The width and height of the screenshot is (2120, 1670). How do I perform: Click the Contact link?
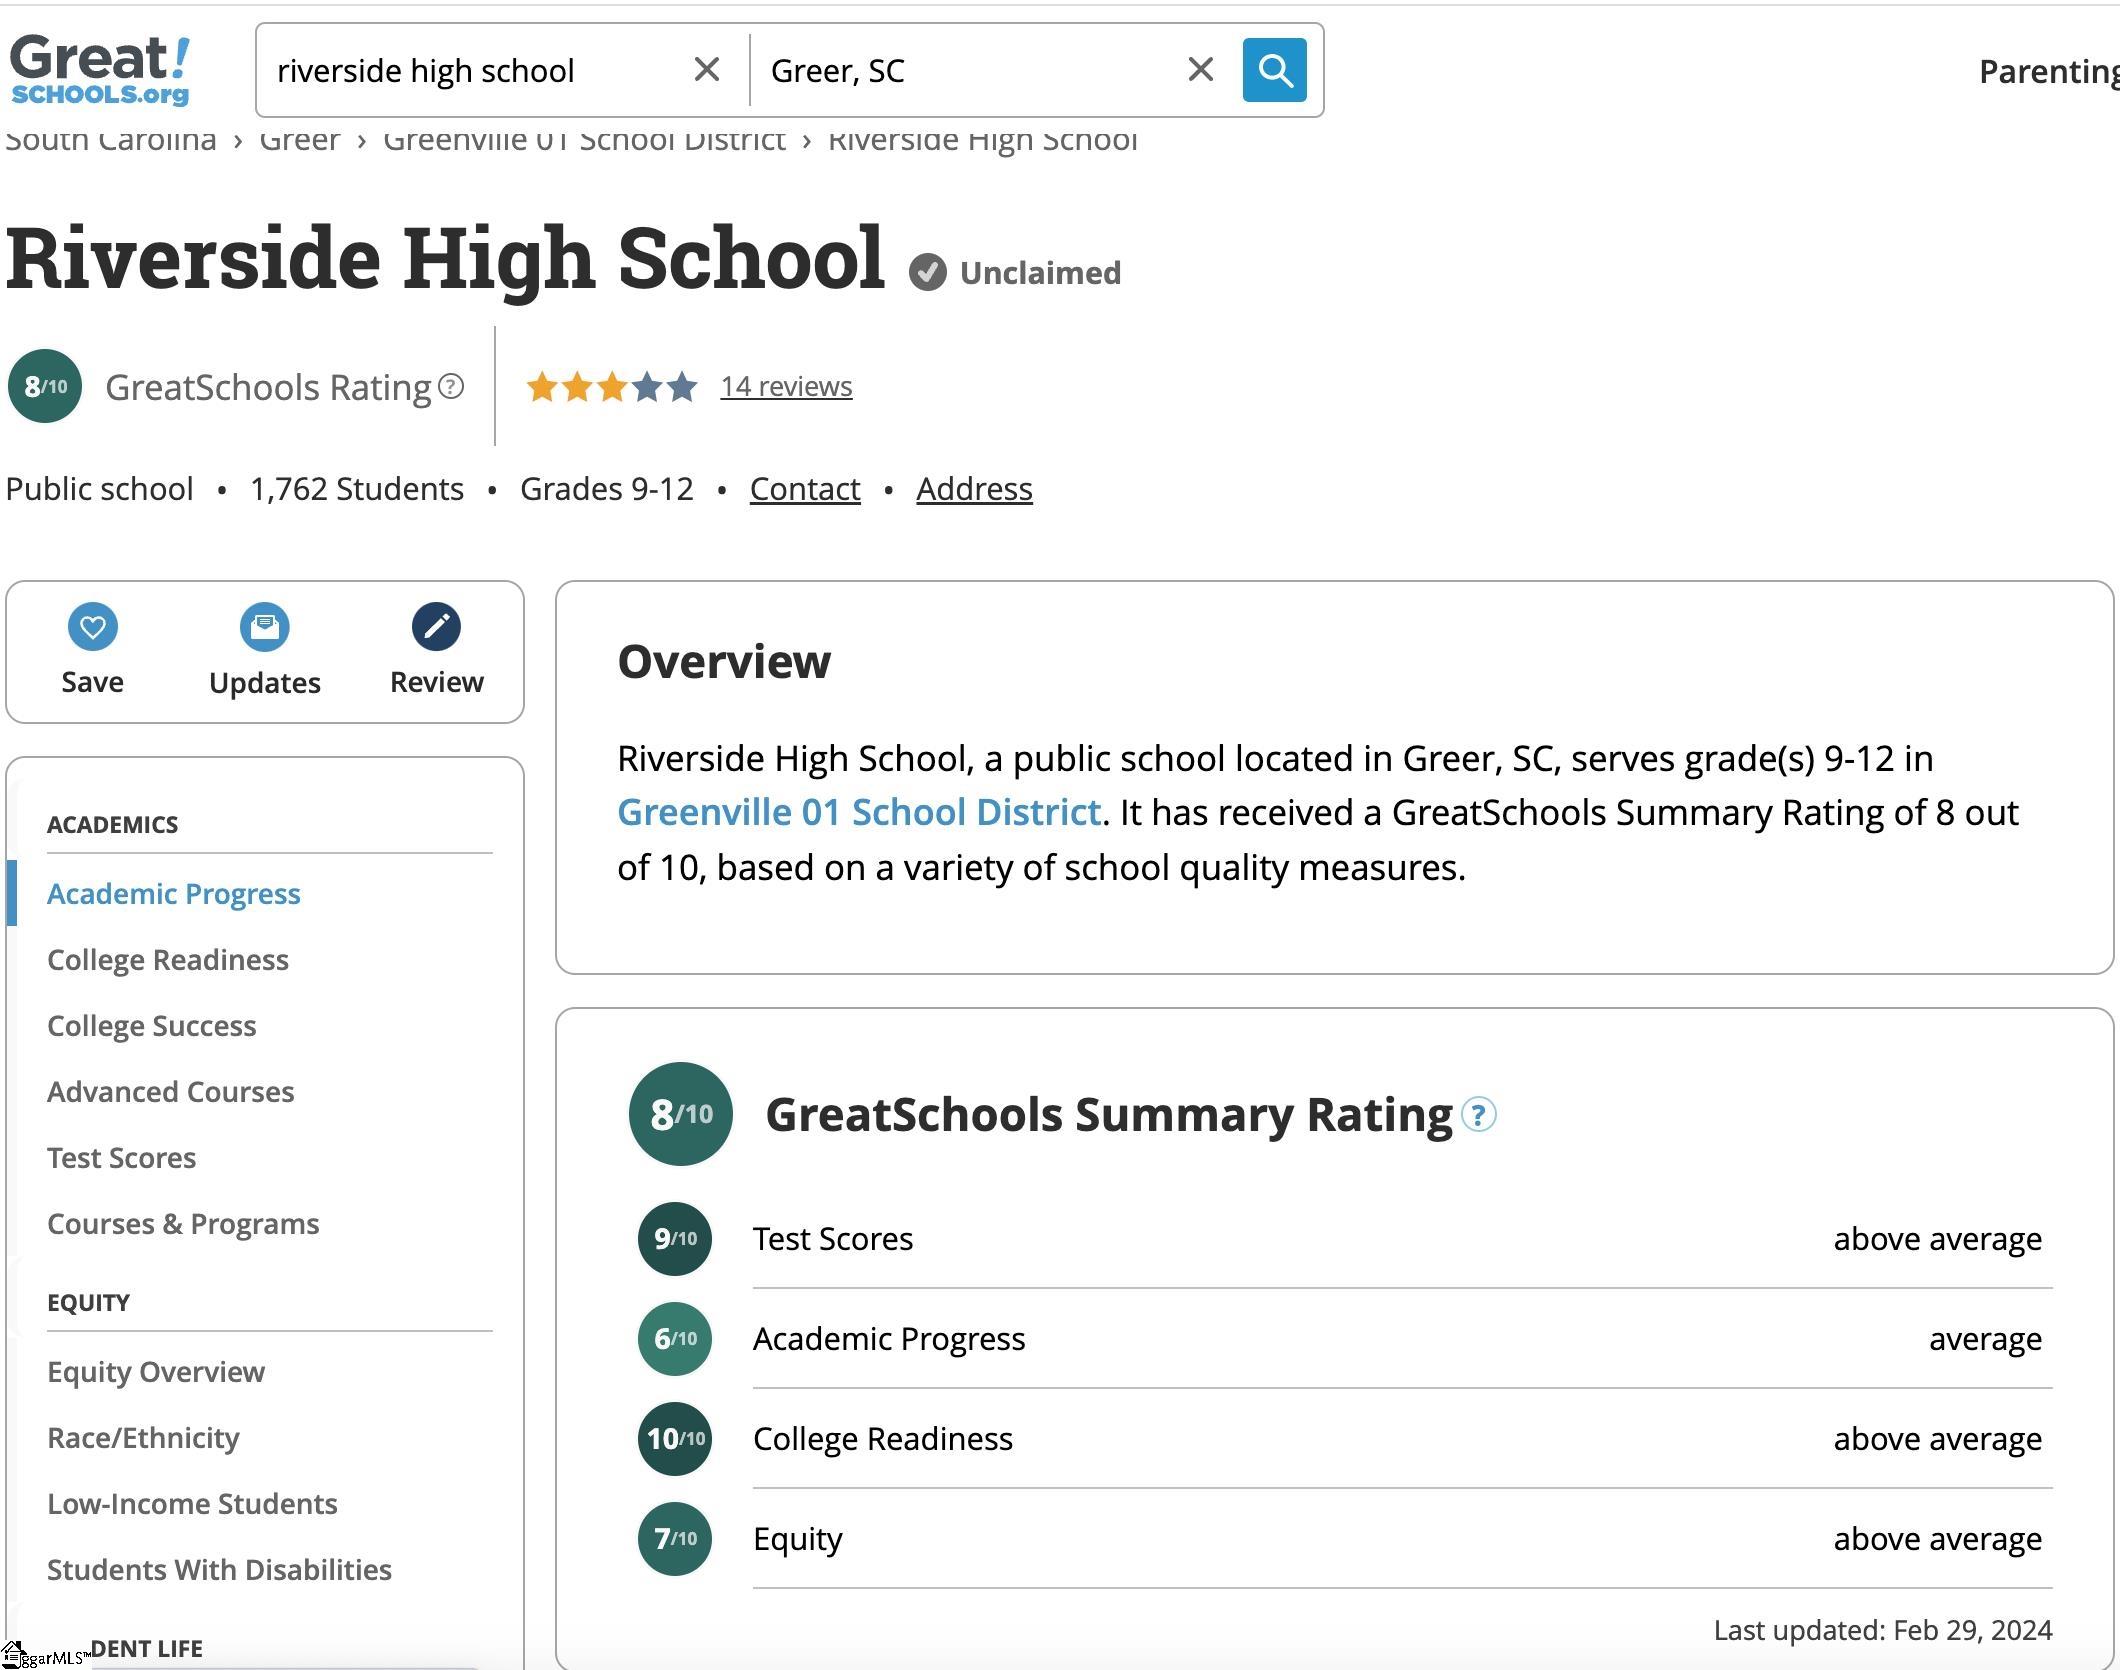pos(805,489)
